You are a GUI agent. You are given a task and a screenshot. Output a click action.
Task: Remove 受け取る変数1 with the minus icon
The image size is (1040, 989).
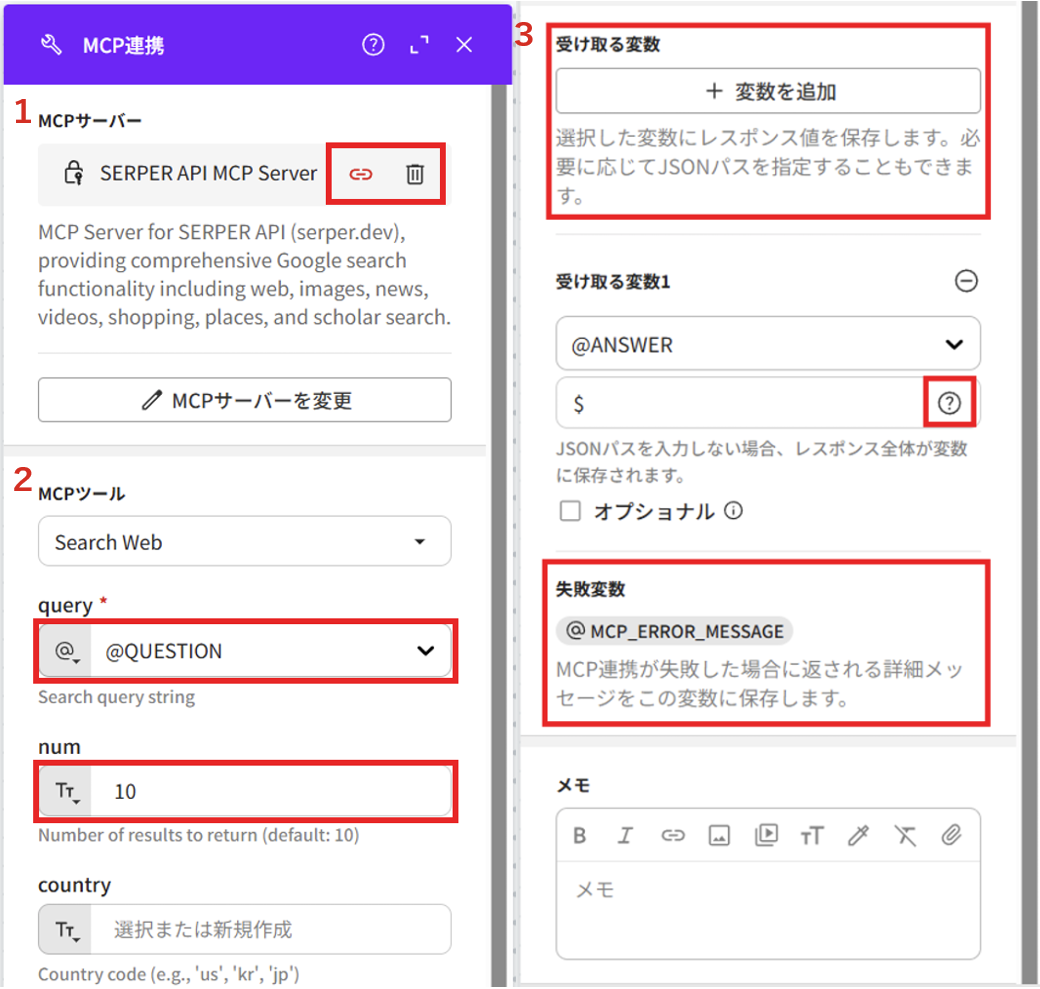point(966,282)
